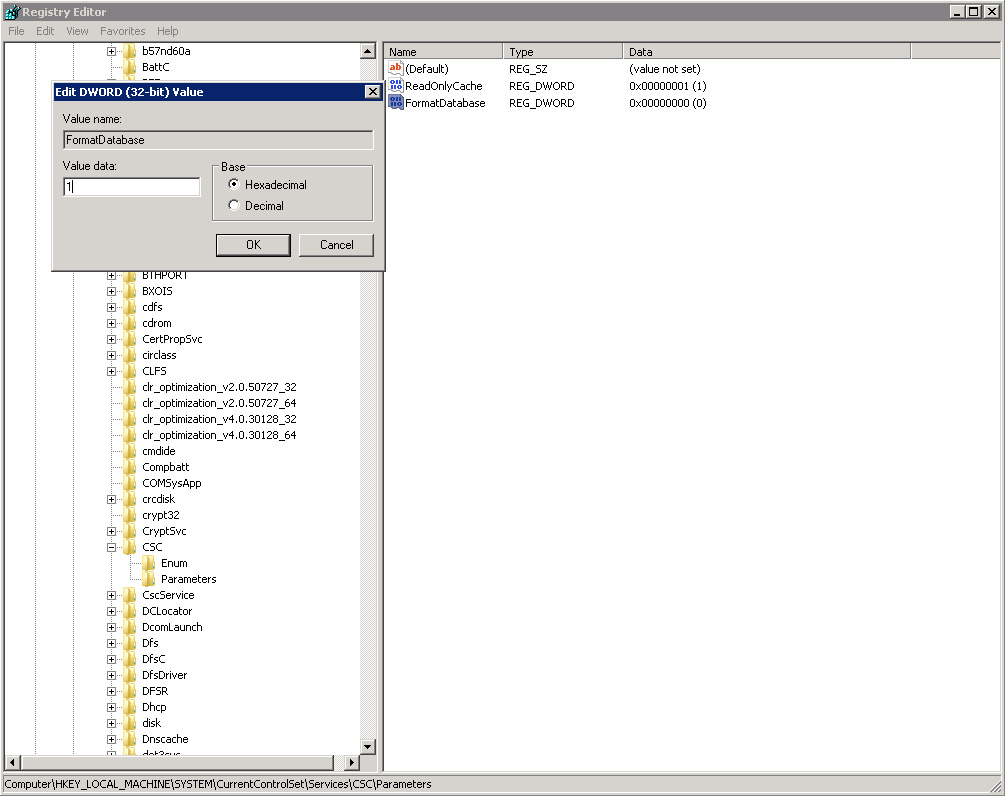Click the Parameters folder icon

tap(149, 579)
